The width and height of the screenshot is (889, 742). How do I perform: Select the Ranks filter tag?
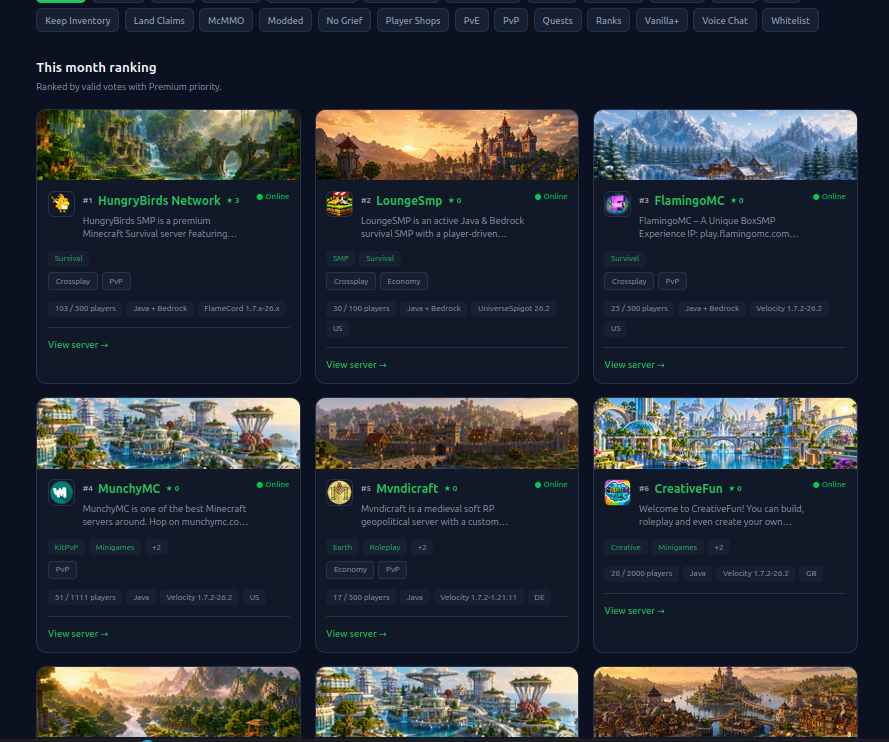608,20
